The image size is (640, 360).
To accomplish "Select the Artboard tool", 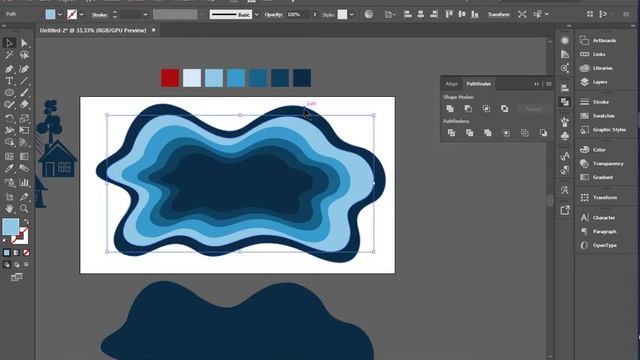I will pos(9,197).
